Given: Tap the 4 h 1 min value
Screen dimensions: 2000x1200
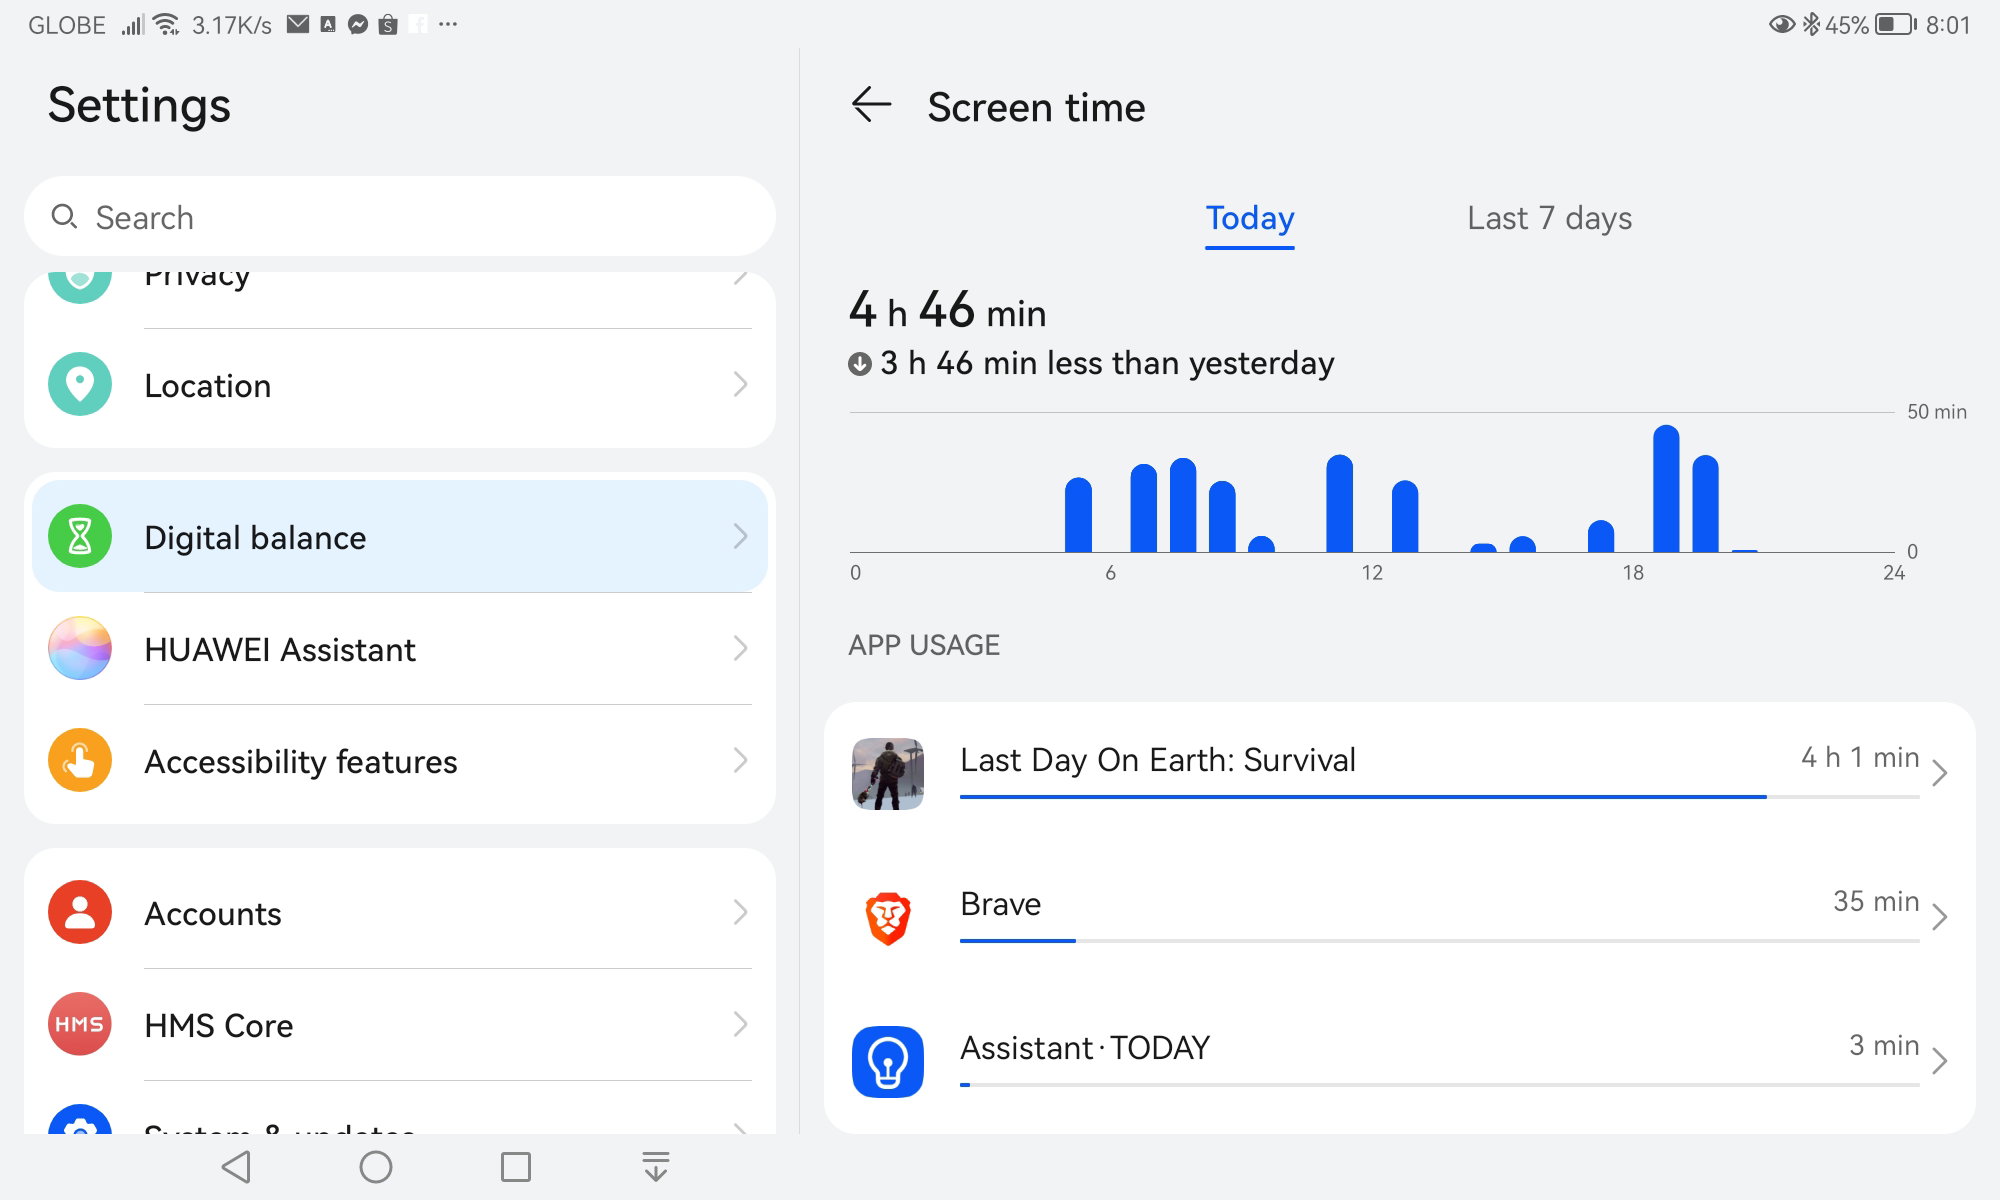Looking at the screenshot, I should point(1860,757).
